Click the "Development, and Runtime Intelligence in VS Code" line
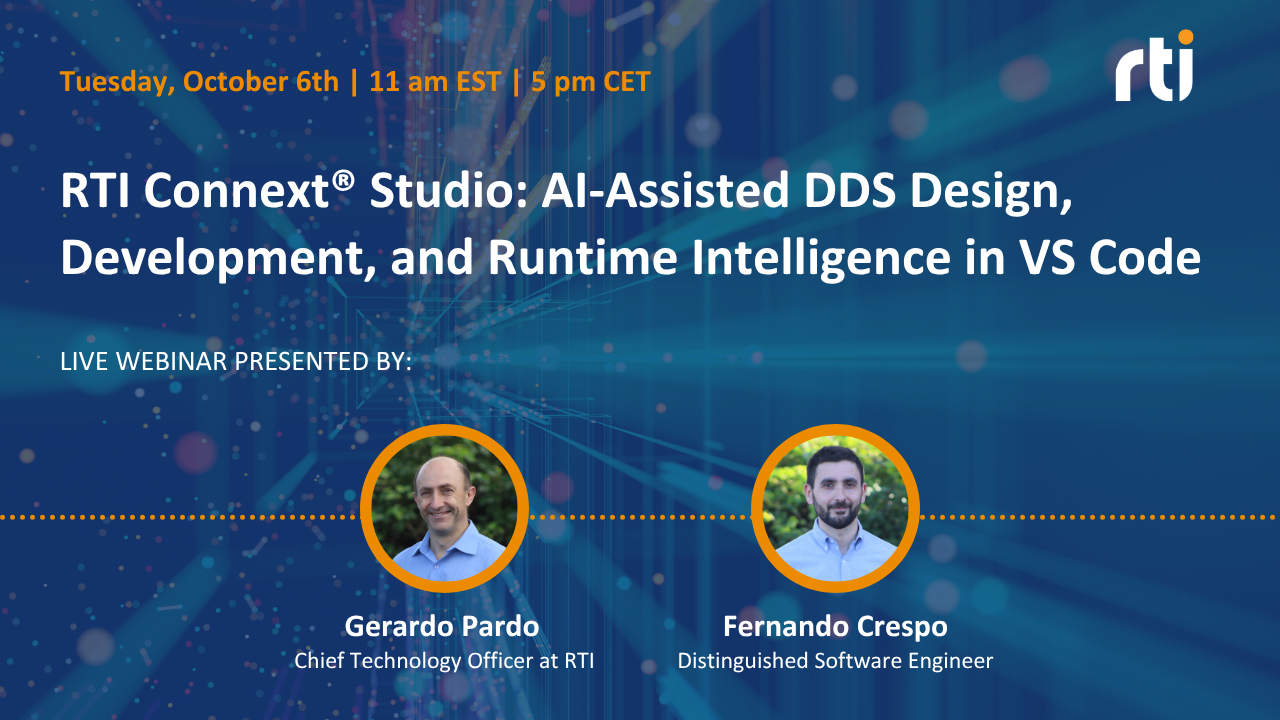The image size is (1280, 720). pyautogui.click(x=630, y=257)
